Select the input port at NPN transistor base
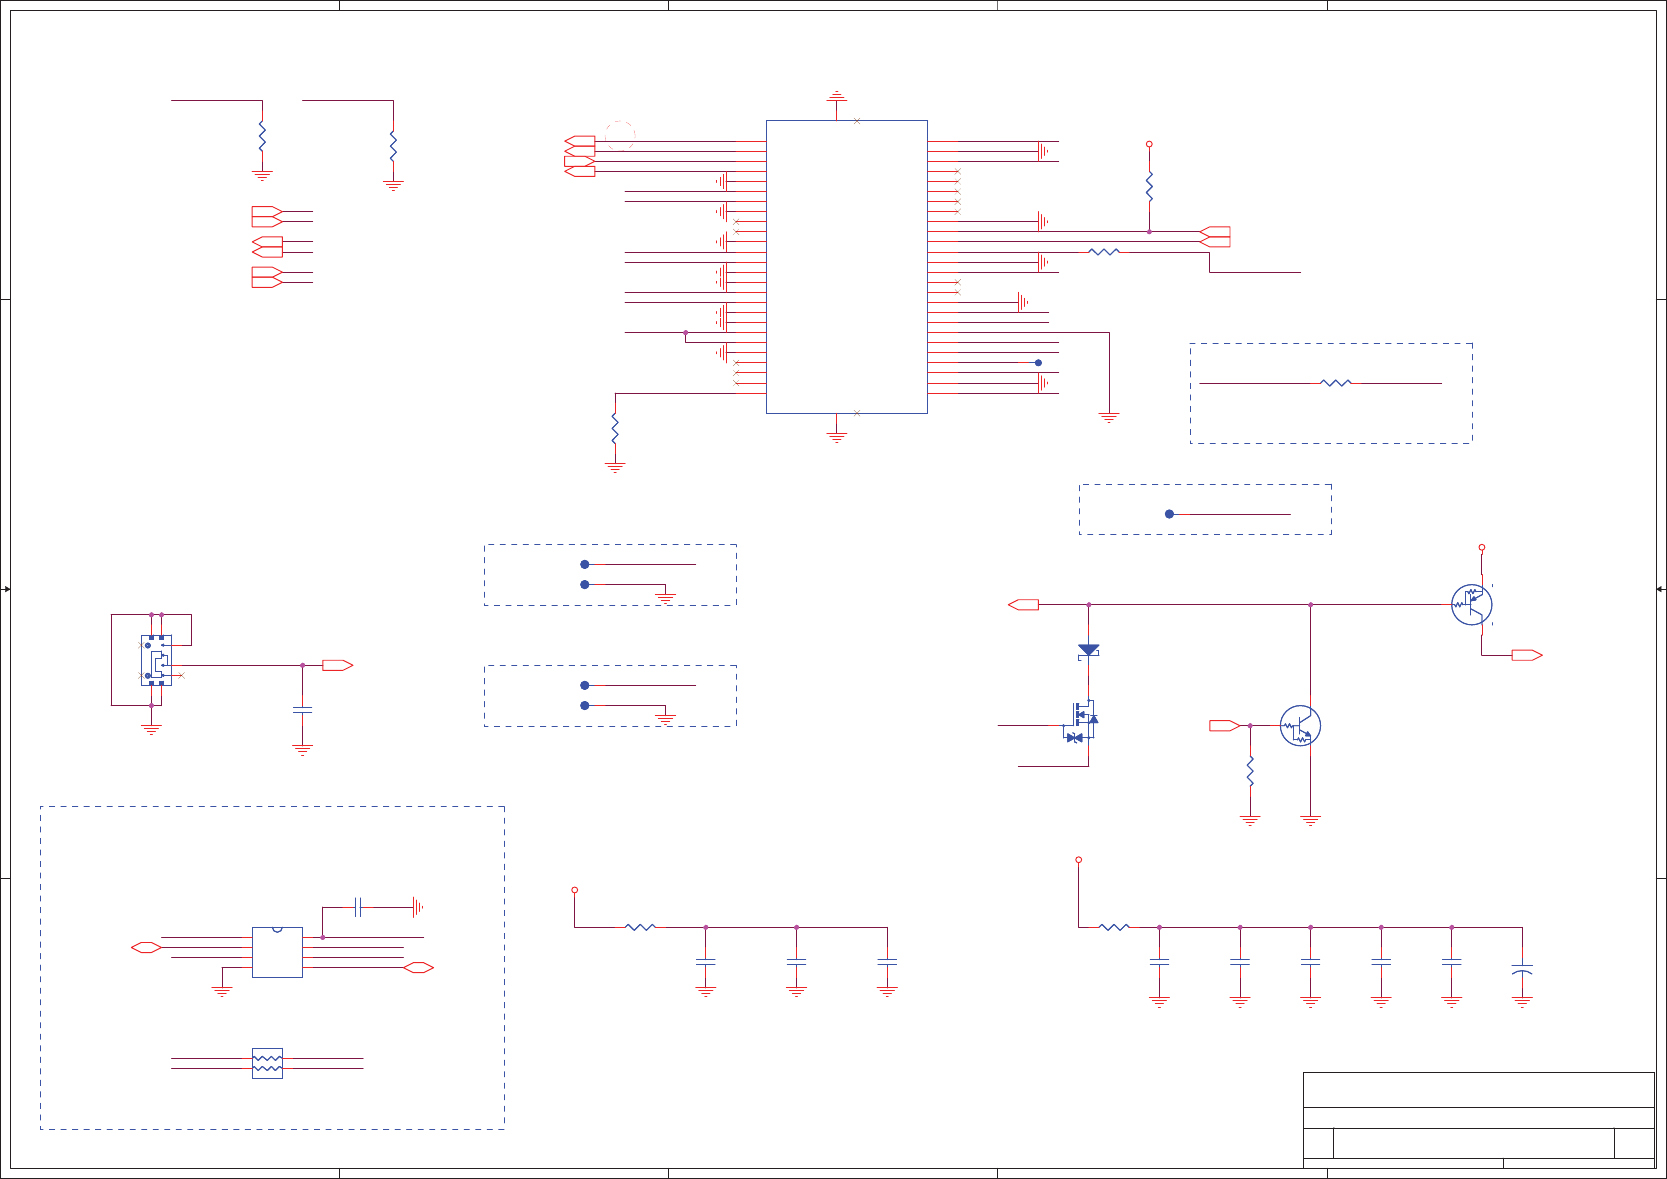Image resolution: width=1667 pixels, height=1179 pixels. coord(1225,726)
